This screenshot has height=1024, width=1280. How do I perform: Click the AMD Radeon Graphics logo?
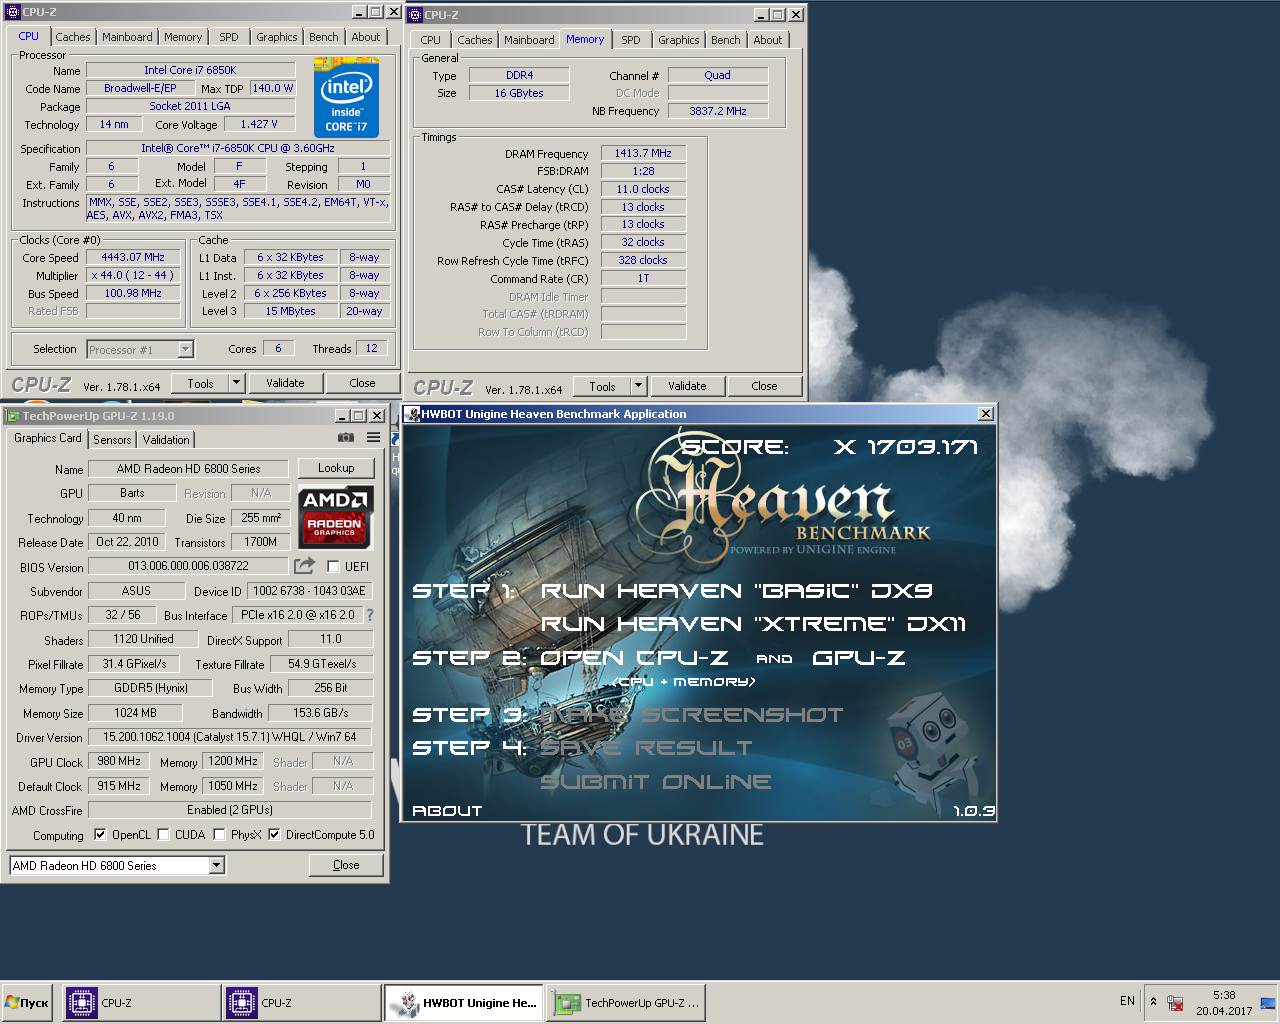coord(335,517)
